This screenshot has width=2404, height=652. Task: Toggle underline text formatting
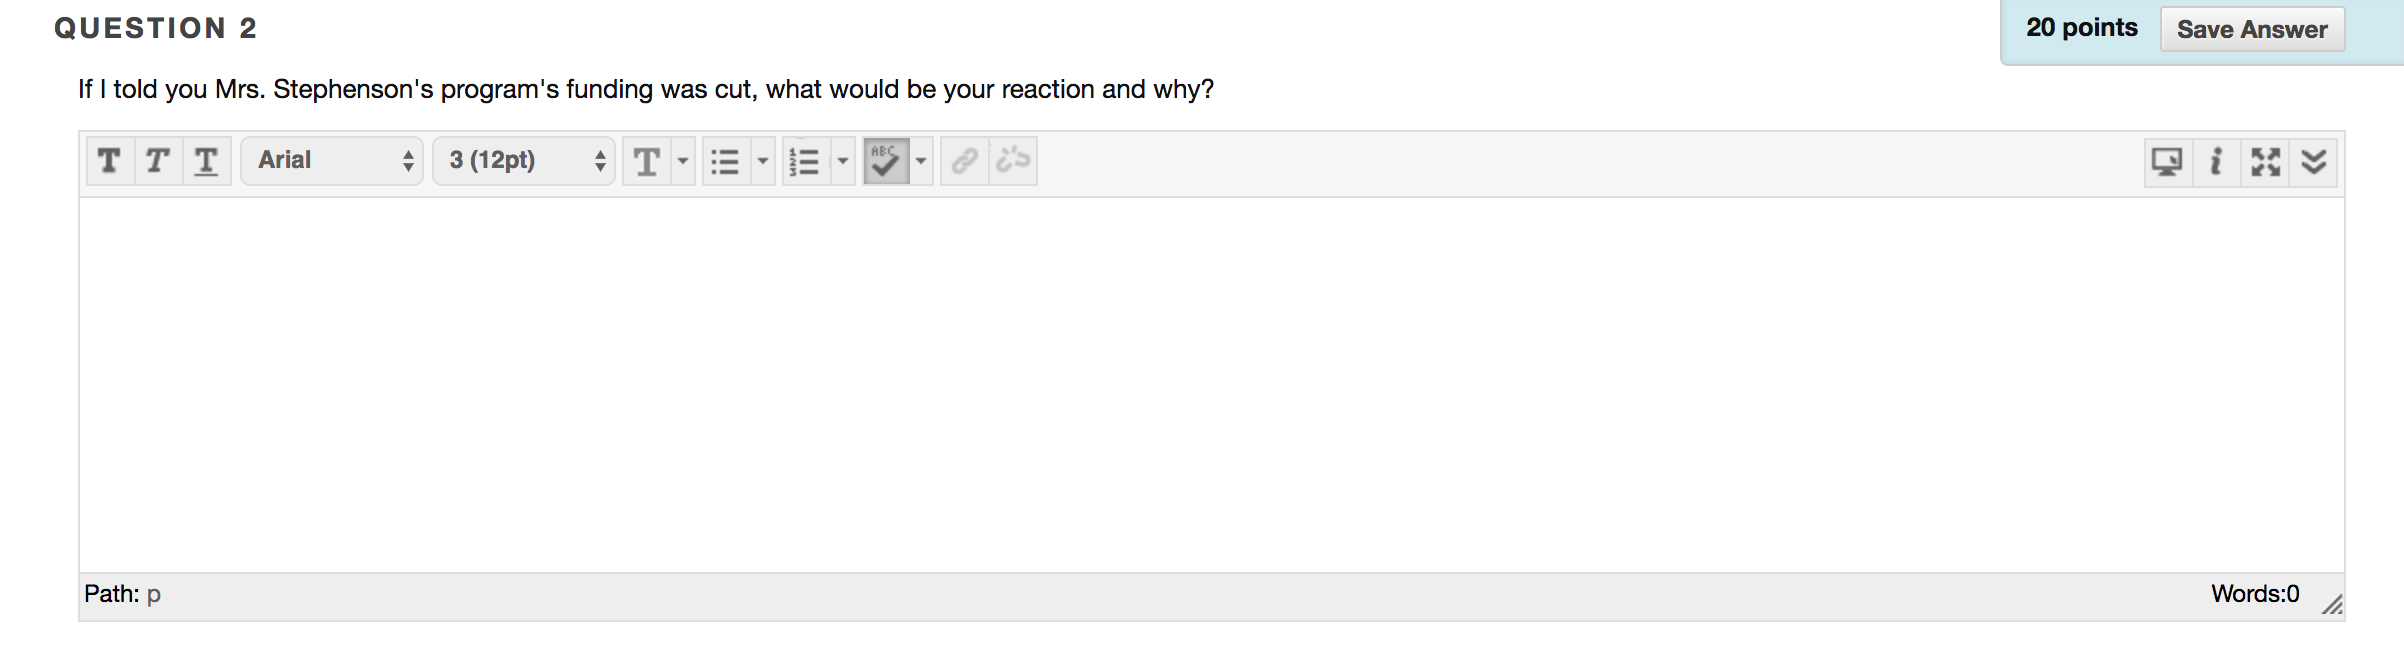pyautogui.click(x=206, y=161)
